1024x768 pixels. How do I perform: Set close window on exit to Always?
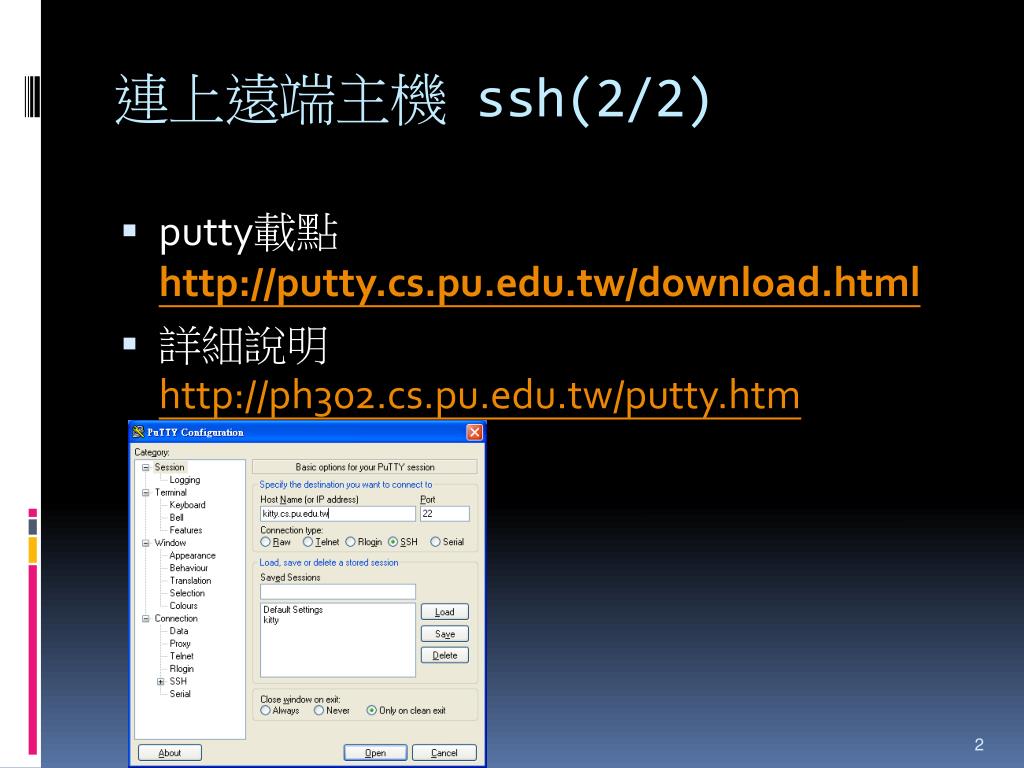click(x=265, y=711)
